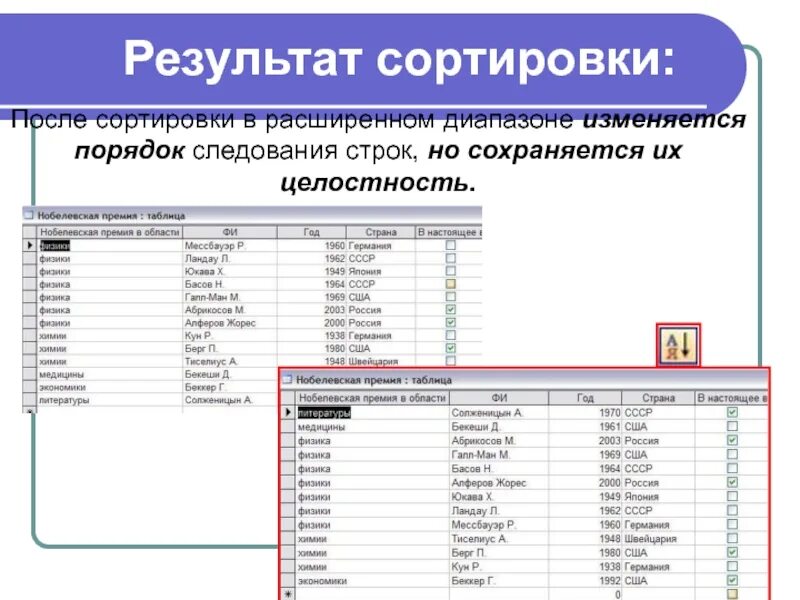Viewport: 800px width, 600px height.
Task: Select 'Нобелевская премия в области' header in front table
Action: [x=372, y=397]
